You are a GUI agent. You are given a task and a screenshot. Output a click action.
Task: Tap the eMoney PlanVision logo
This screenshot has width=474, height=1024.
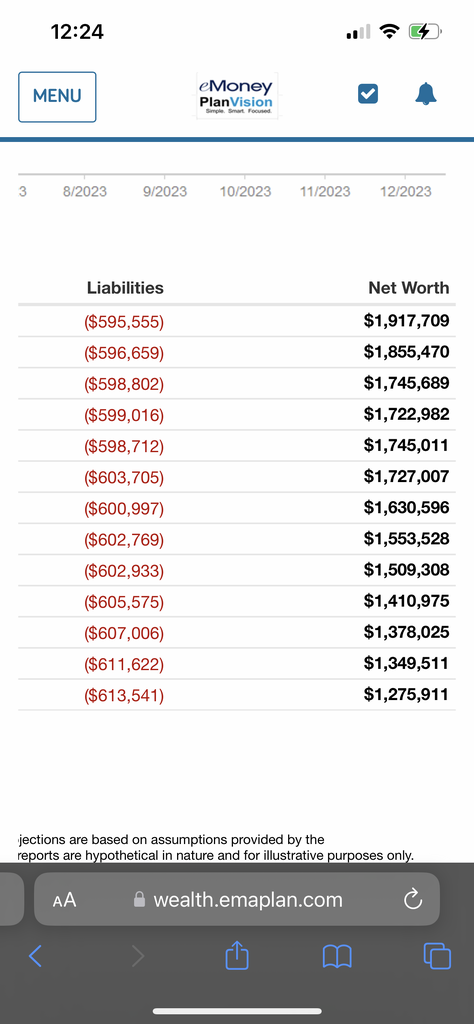coord(237,96)
